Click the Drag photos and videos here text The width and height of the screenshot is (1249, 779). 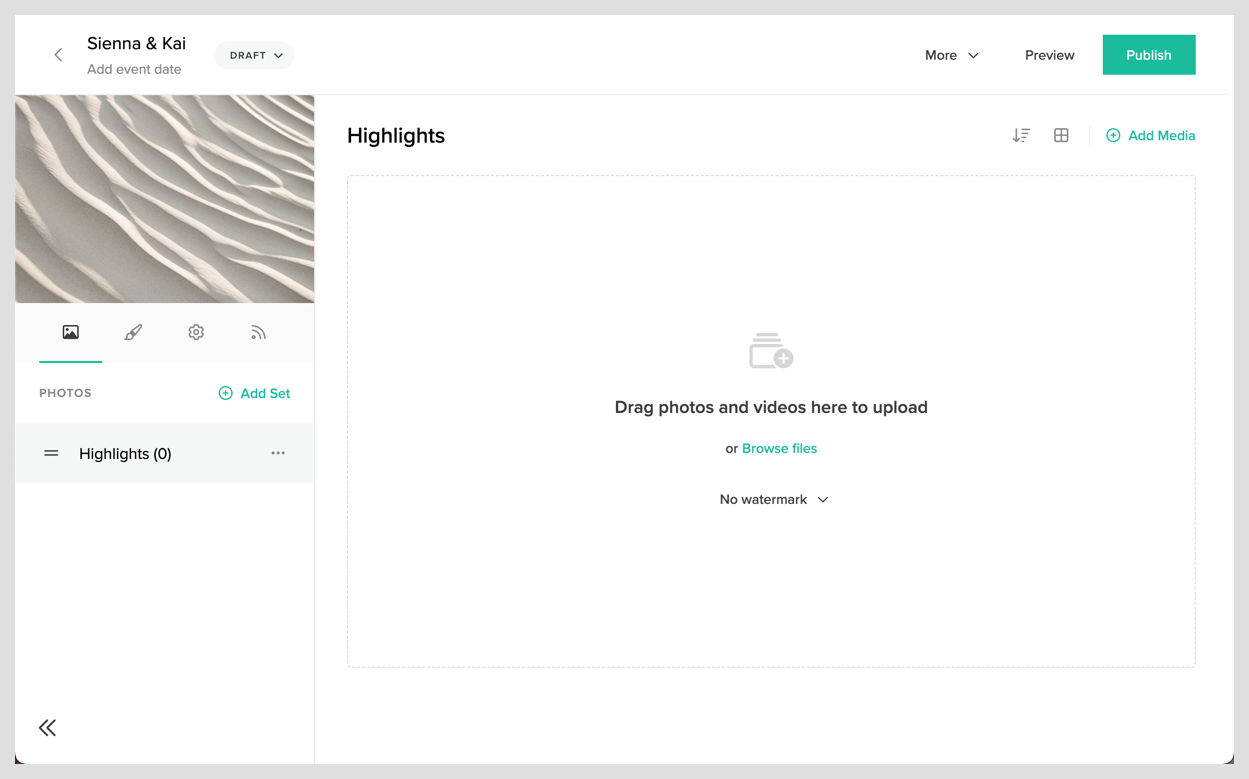click(771, 407)
